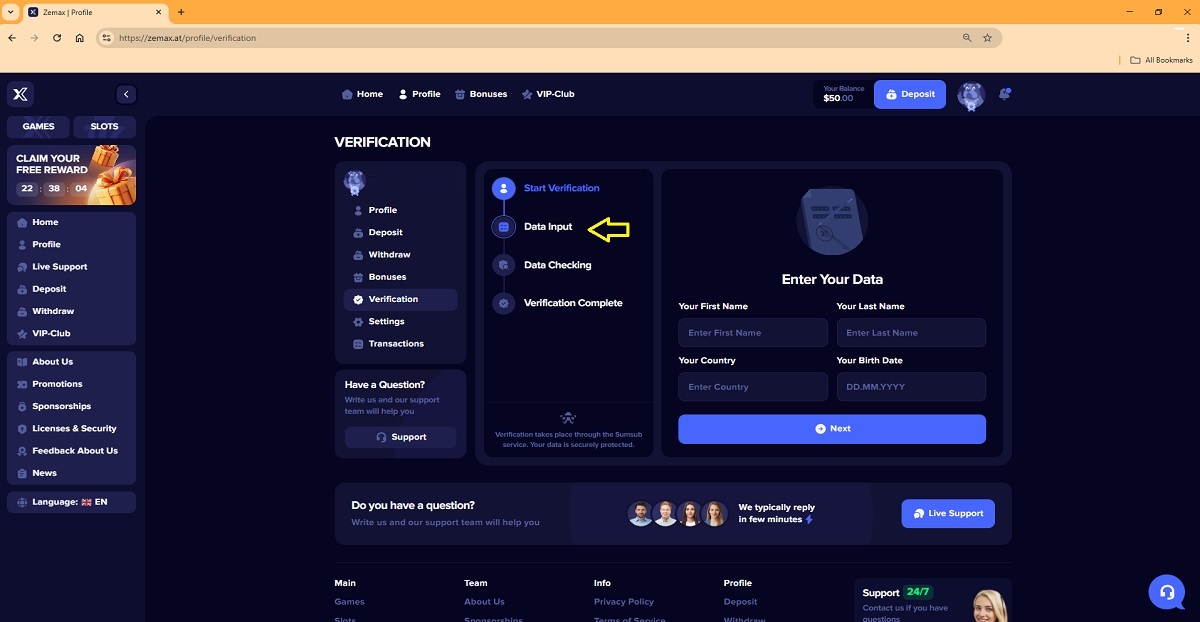Open the notifications bell icon
1200x622 pixels.
(1004, 94)
